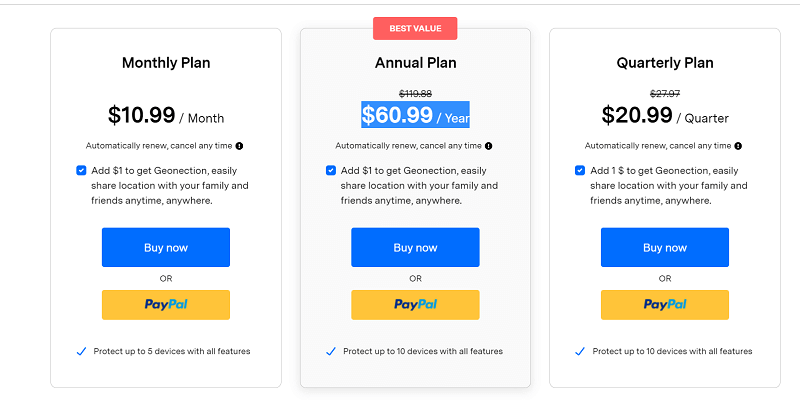The image size is (800, 400).
Task: Click info icon under Quarterly Plan auto-renew
Action: coord(739,146)
